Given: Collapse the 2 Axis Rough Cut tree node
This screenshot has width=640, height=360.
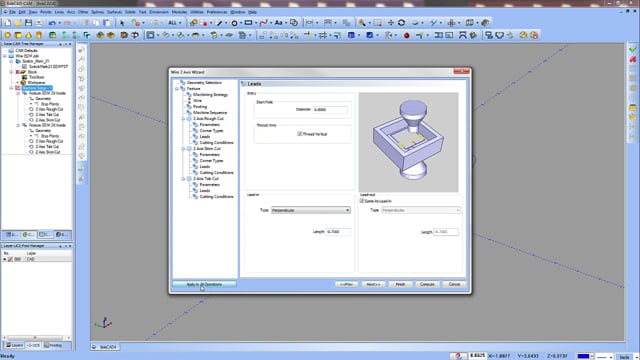Looking at the screenshot, I should [x=183, y=118].
